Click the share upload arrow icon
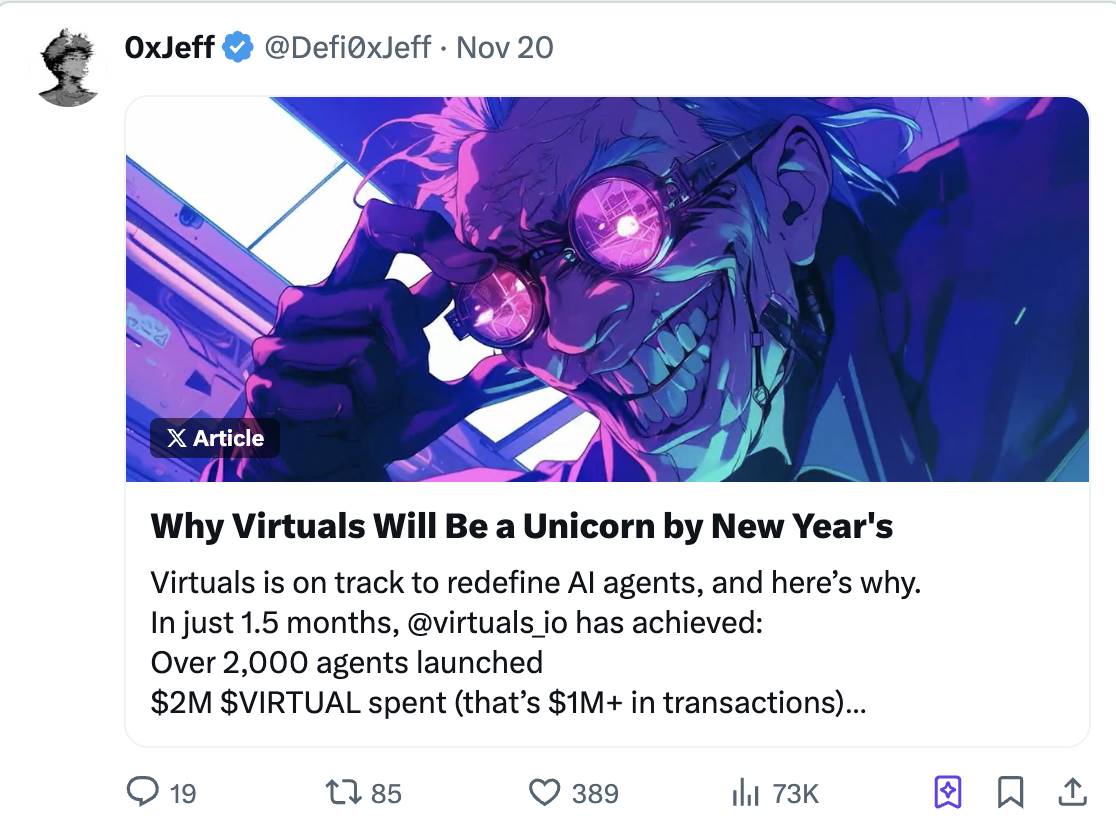 click(x=1071, y=793)
